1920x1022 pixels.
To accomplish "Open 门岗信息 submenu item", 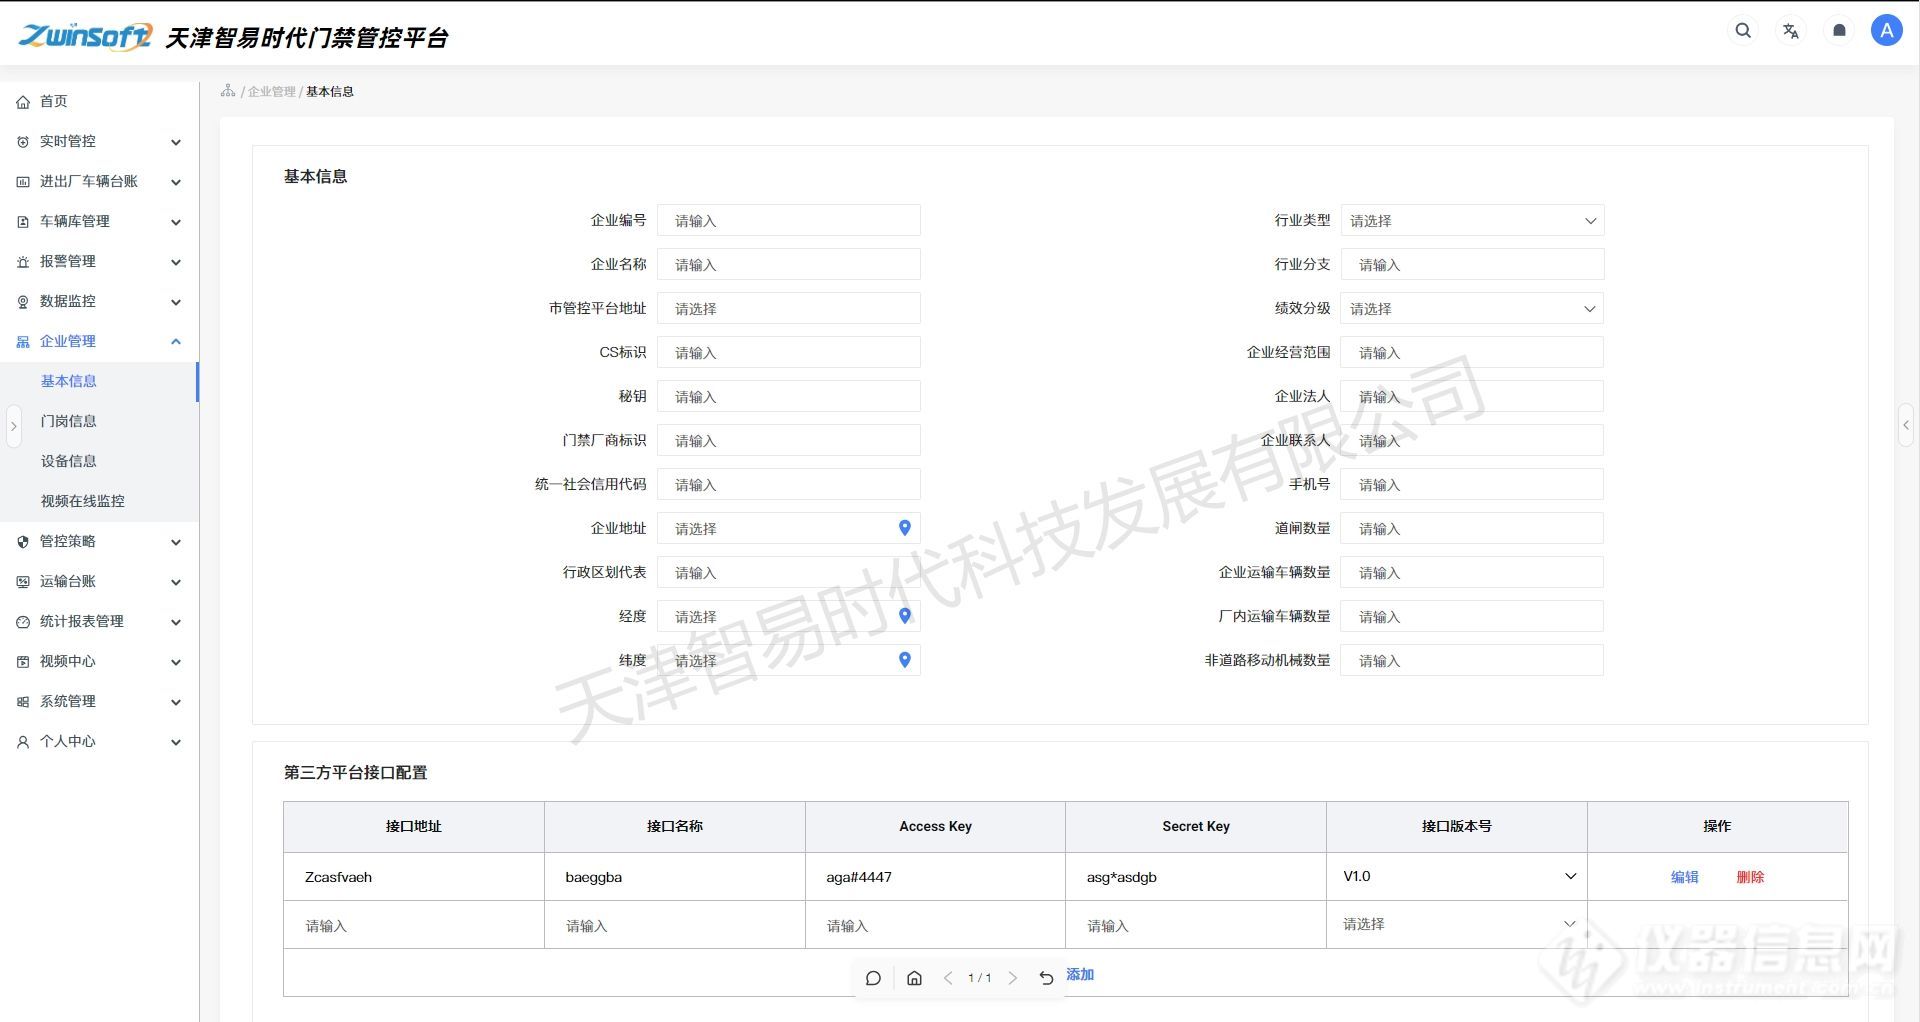I will point(100,421).
